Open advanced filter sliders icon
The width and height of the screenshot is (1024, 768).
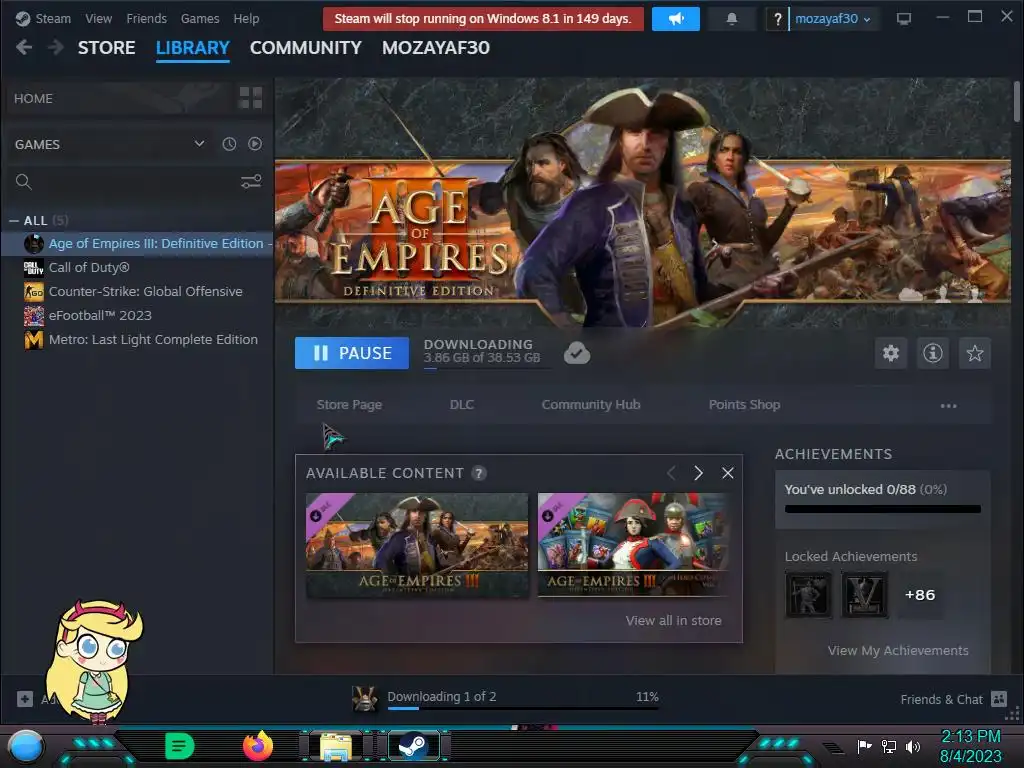pyautogui.click(x=251, y=181)
